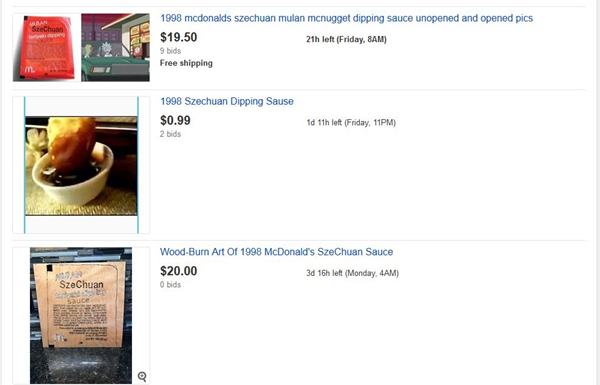Screen dimensions: 600x385
Task: Click the Free shipping label
Action: coord(186,63)
